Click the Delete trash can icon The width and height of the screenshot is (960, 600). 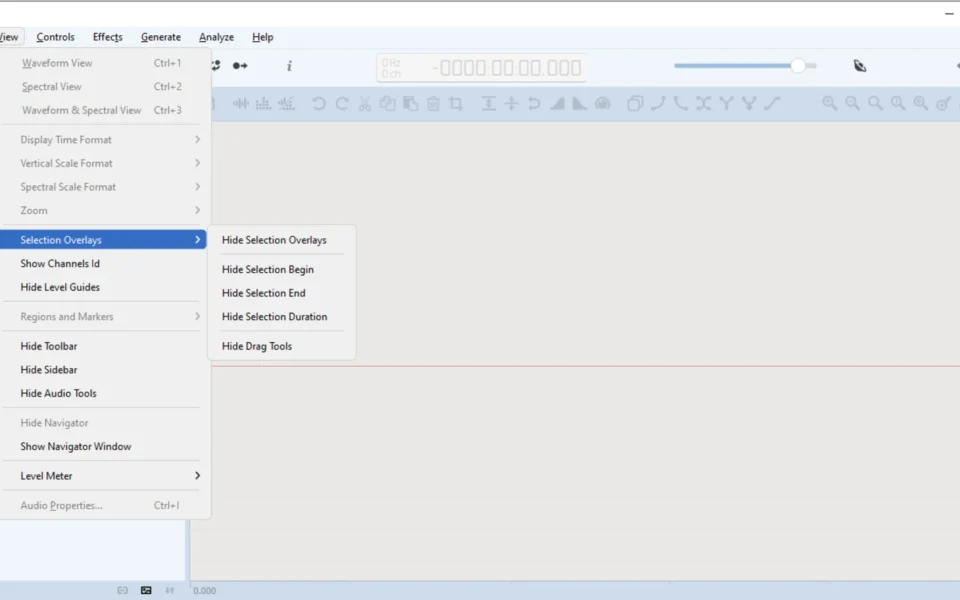433,103
